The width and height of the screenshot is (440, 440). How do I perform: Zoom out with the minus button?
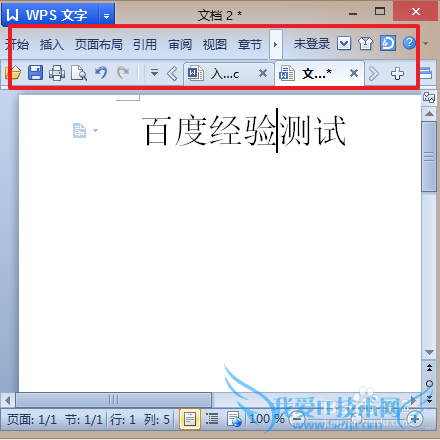click(297, 419)
